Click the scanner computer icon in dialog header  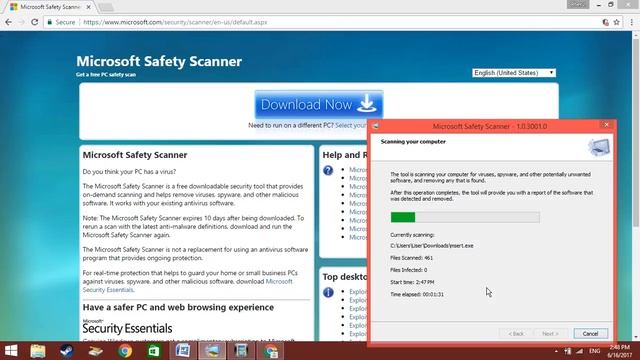pos(599,147)
